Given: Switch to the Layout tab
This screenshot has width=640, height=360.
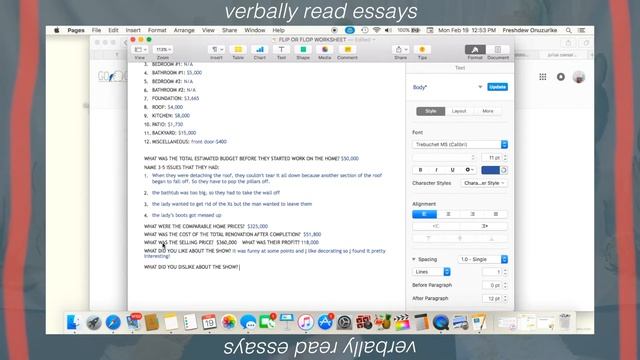Looking at the screenshot, I should click(459, 111).
